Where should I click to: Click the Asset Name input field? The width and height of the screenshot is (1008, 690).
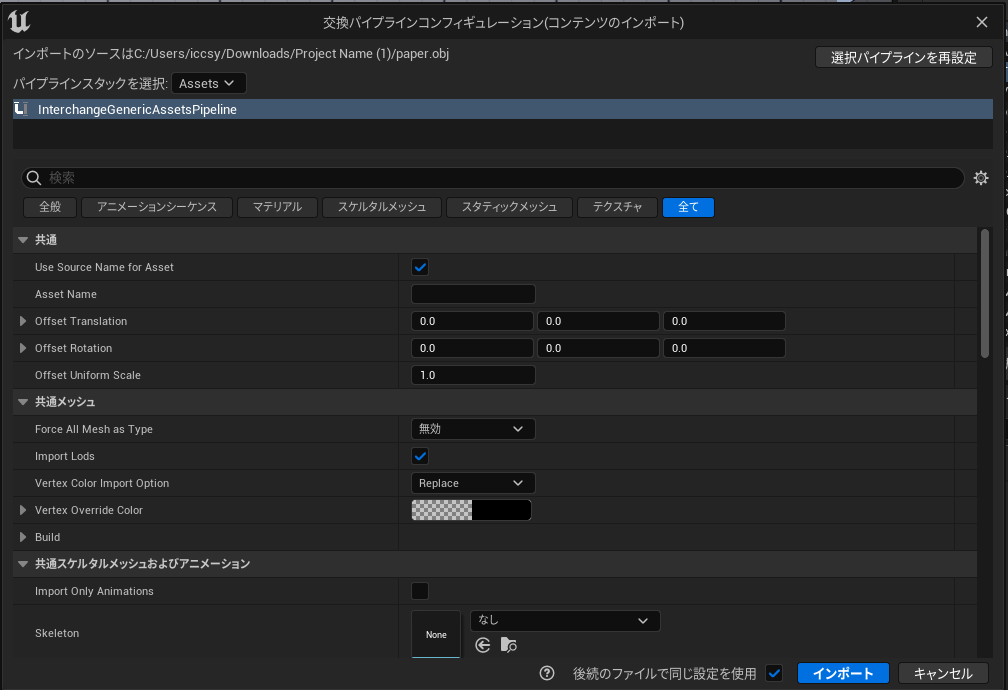(x=473, y=294)
